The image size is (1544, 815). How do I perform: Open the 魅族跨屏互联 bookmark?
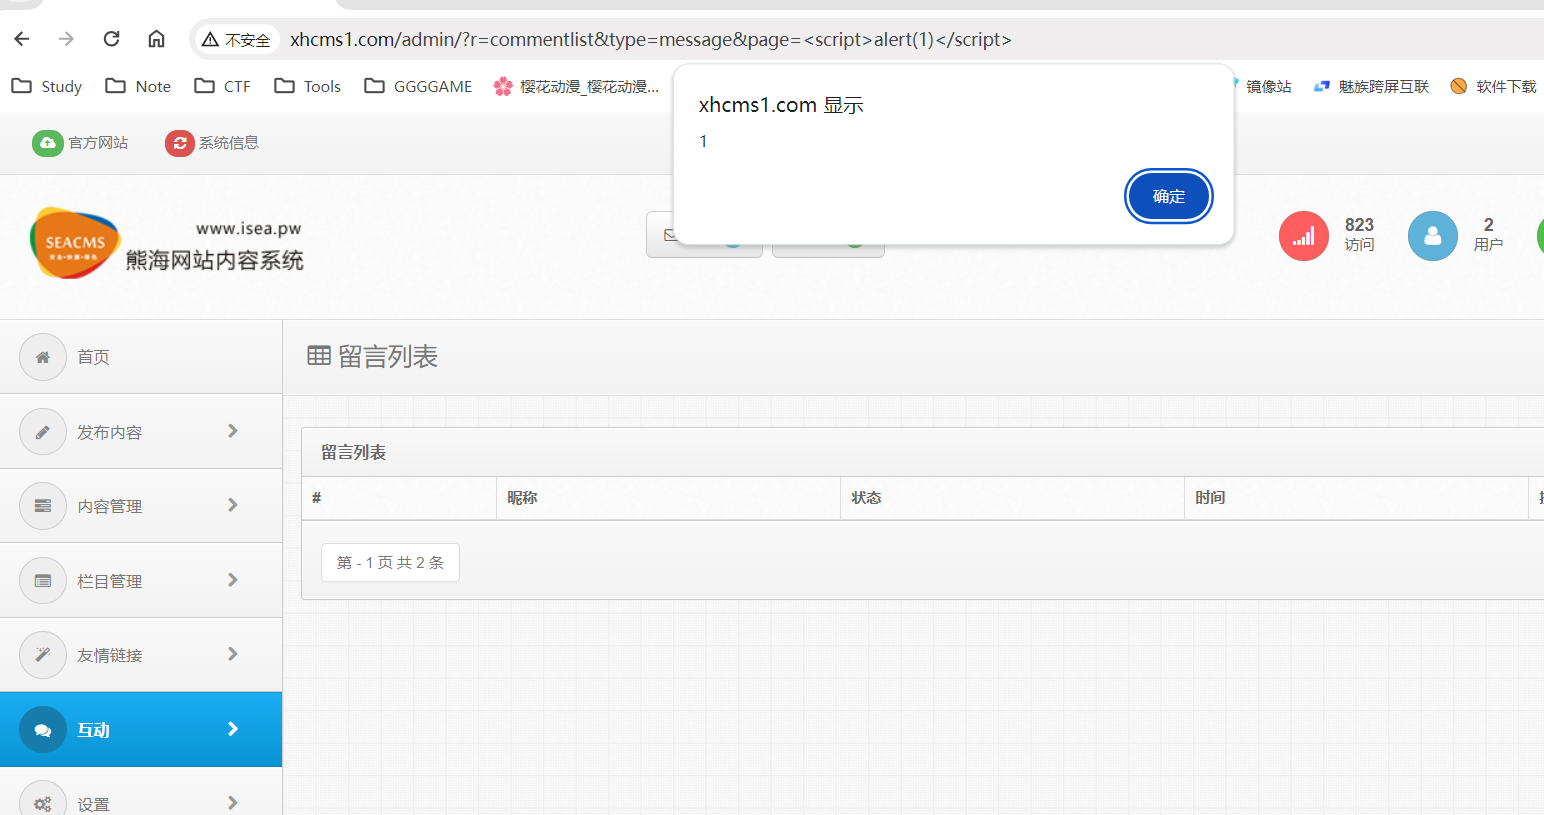[1371, 86]
